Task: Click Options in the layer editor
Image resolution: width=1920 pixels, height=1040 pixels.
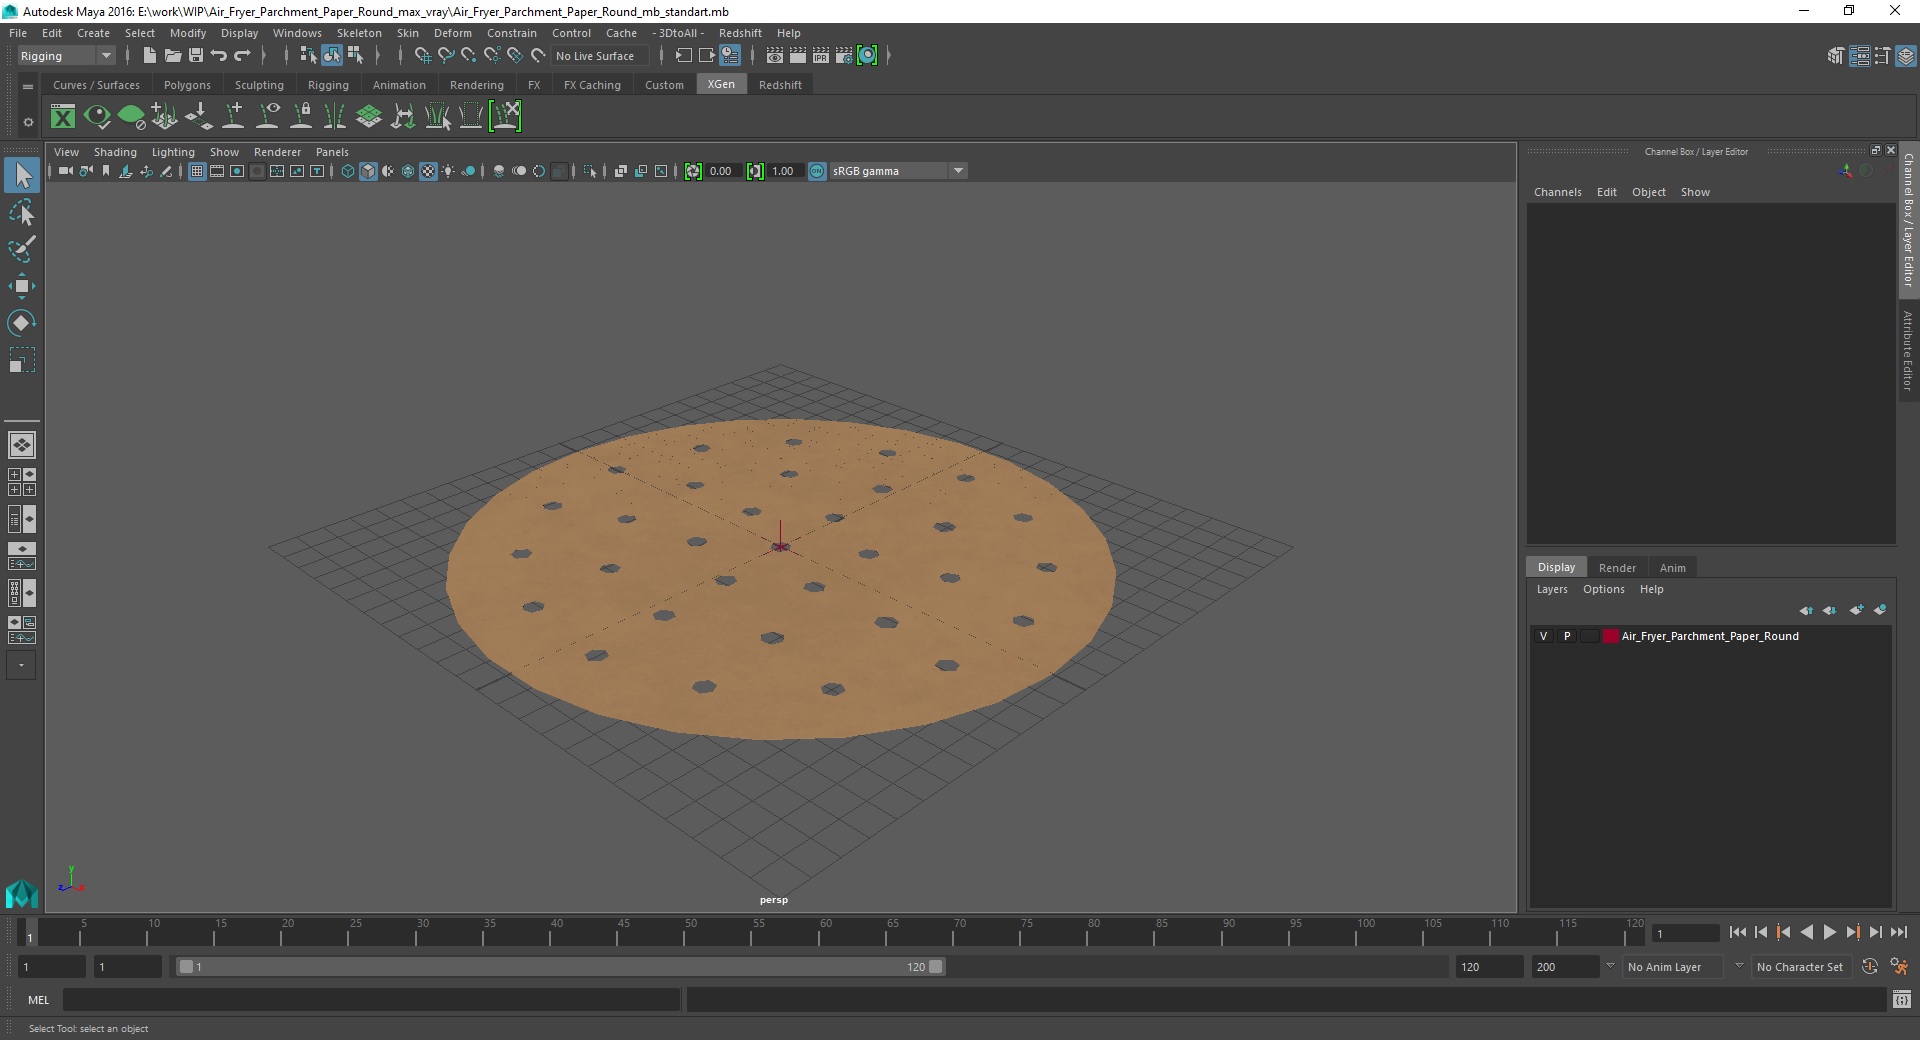Action: (x=1603, y=589)
